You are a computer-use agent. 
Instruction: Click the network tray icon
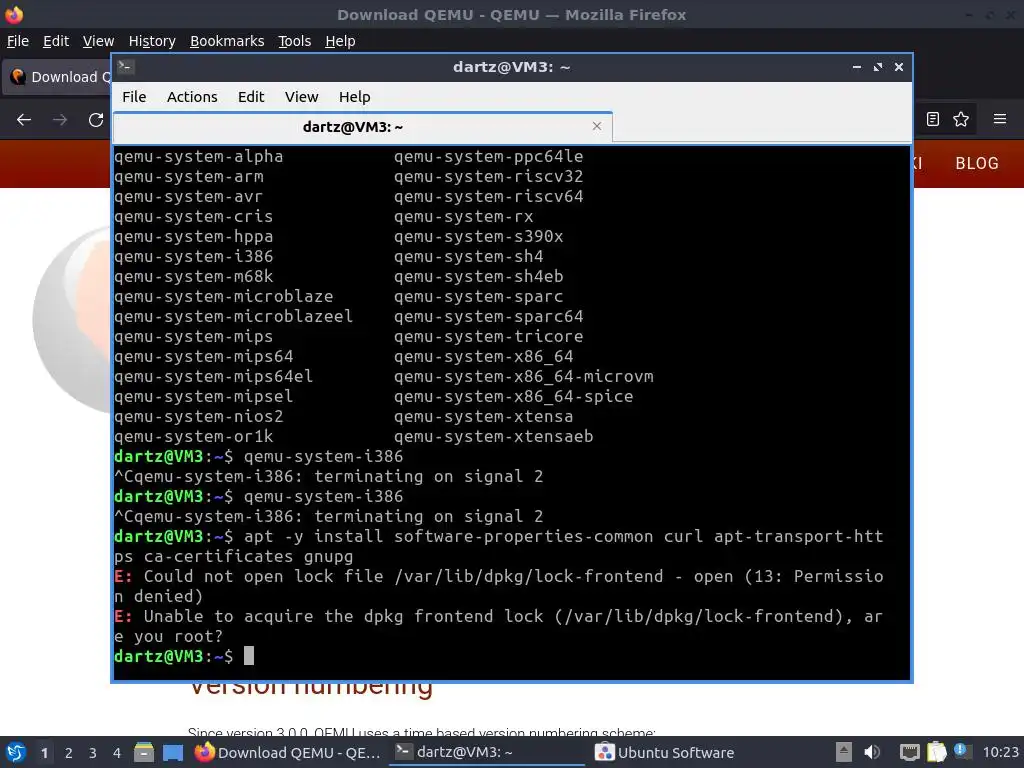click(909, 752)
